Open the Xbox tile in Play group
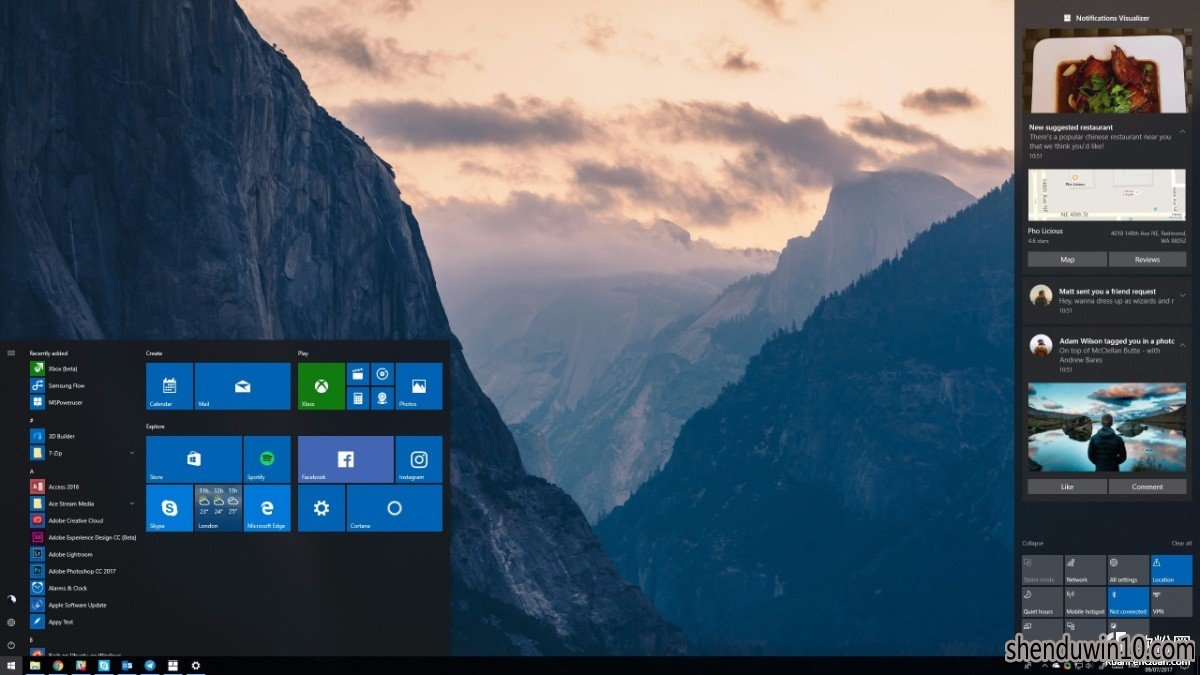The width and height of the screenshot is (1200, 675). coord(321,386)
